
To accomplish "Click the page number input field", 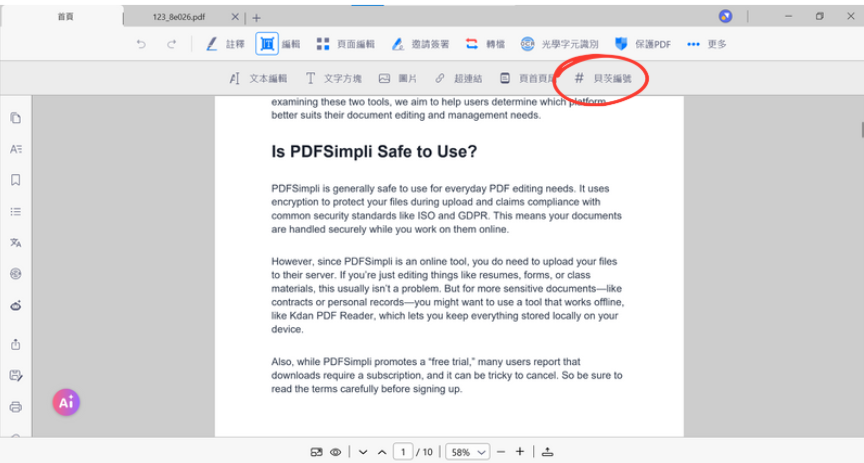I will click(402, 452).
